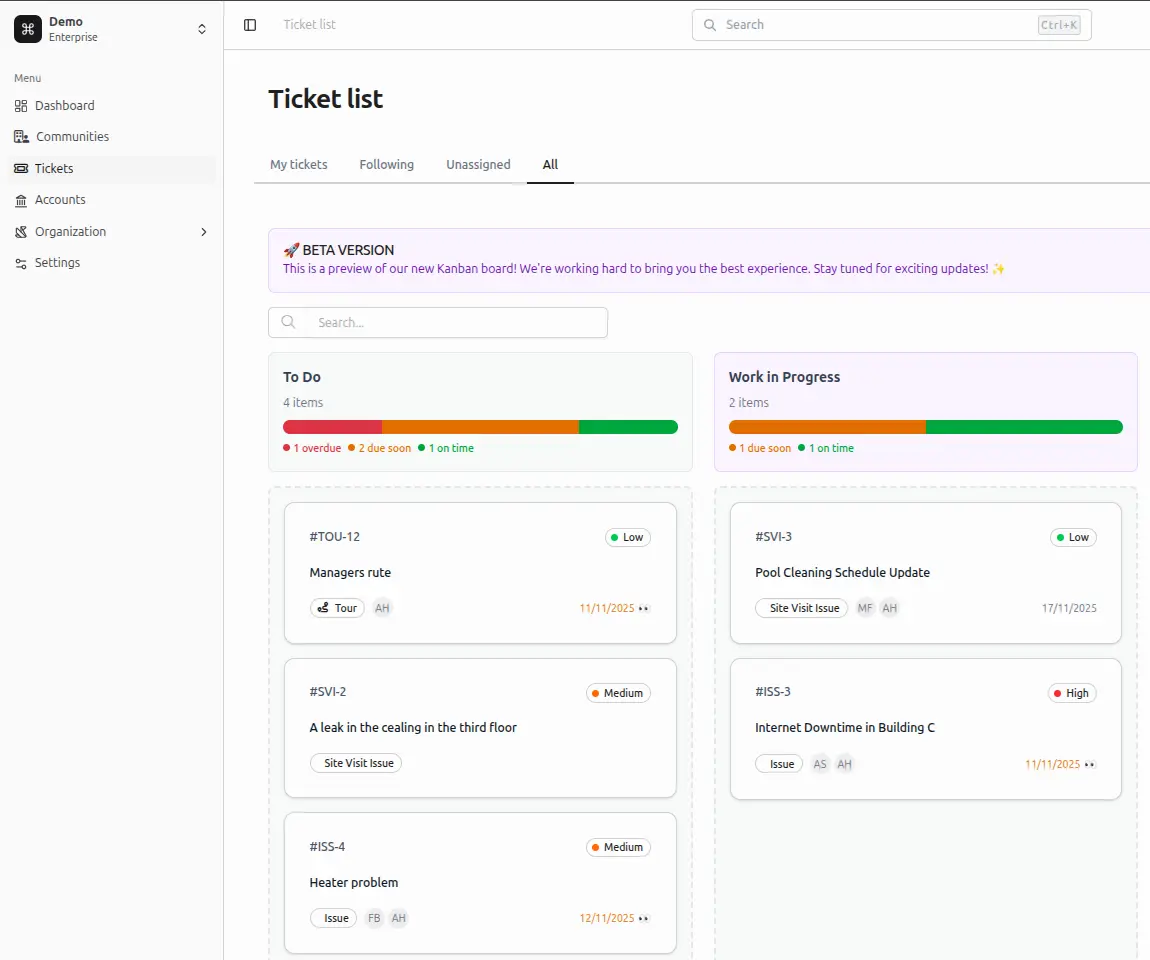Screen dimensions: 1150x960
Task: Click the Settings sliders icon
Action: pos(21,262)
